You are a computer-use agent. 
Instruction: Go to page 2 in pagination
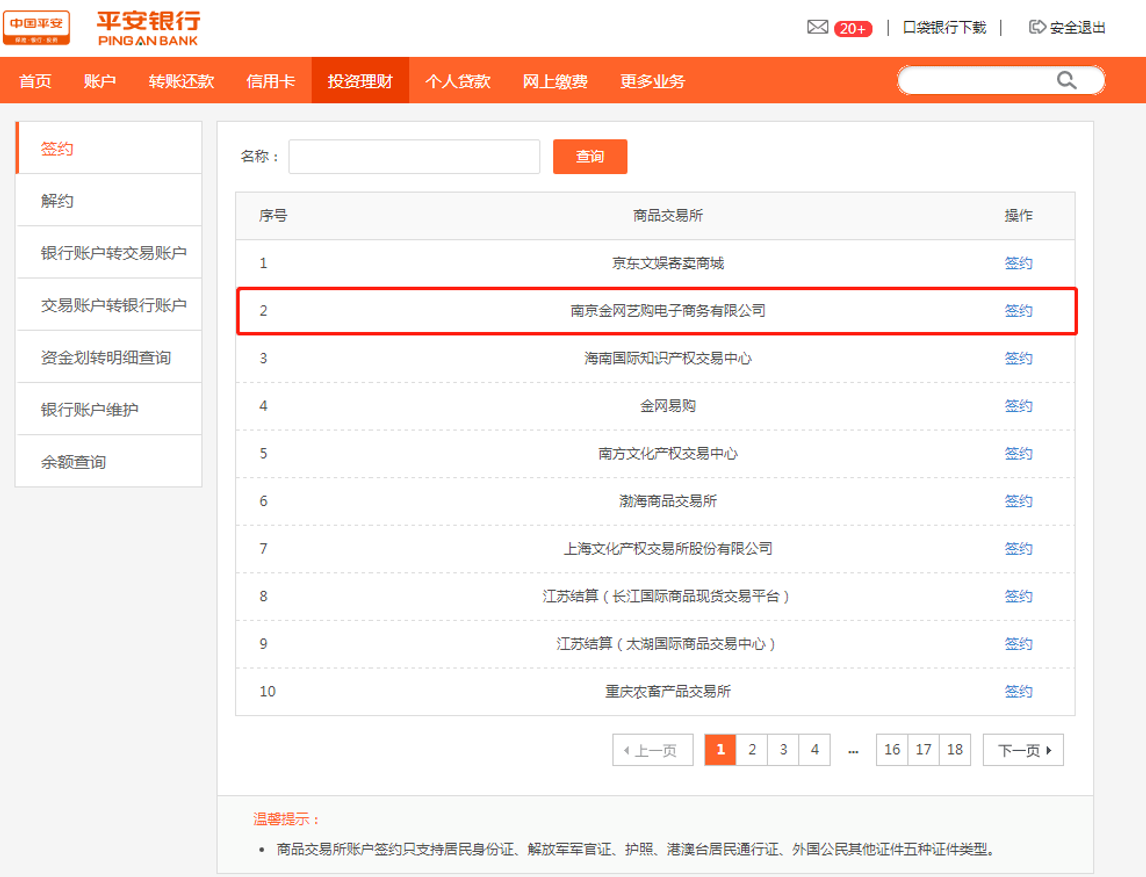[752, 750]
